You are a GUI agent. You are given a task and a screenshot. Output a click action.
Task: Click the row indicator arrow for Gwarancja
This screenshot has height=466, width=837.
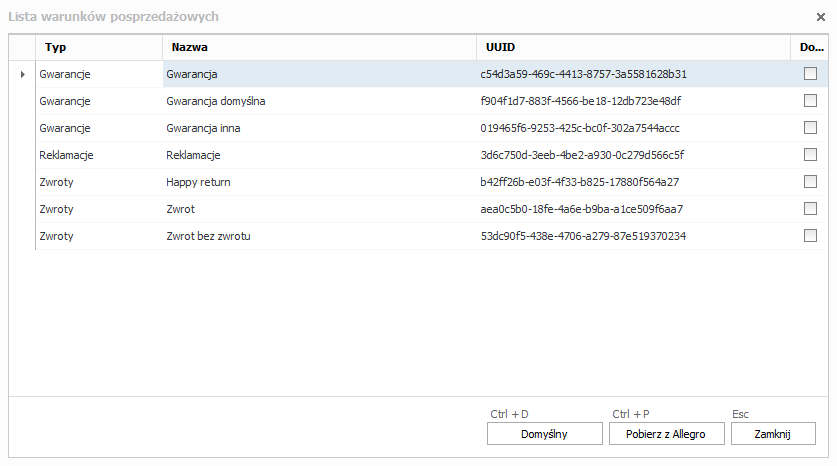(x=22, y=74)
